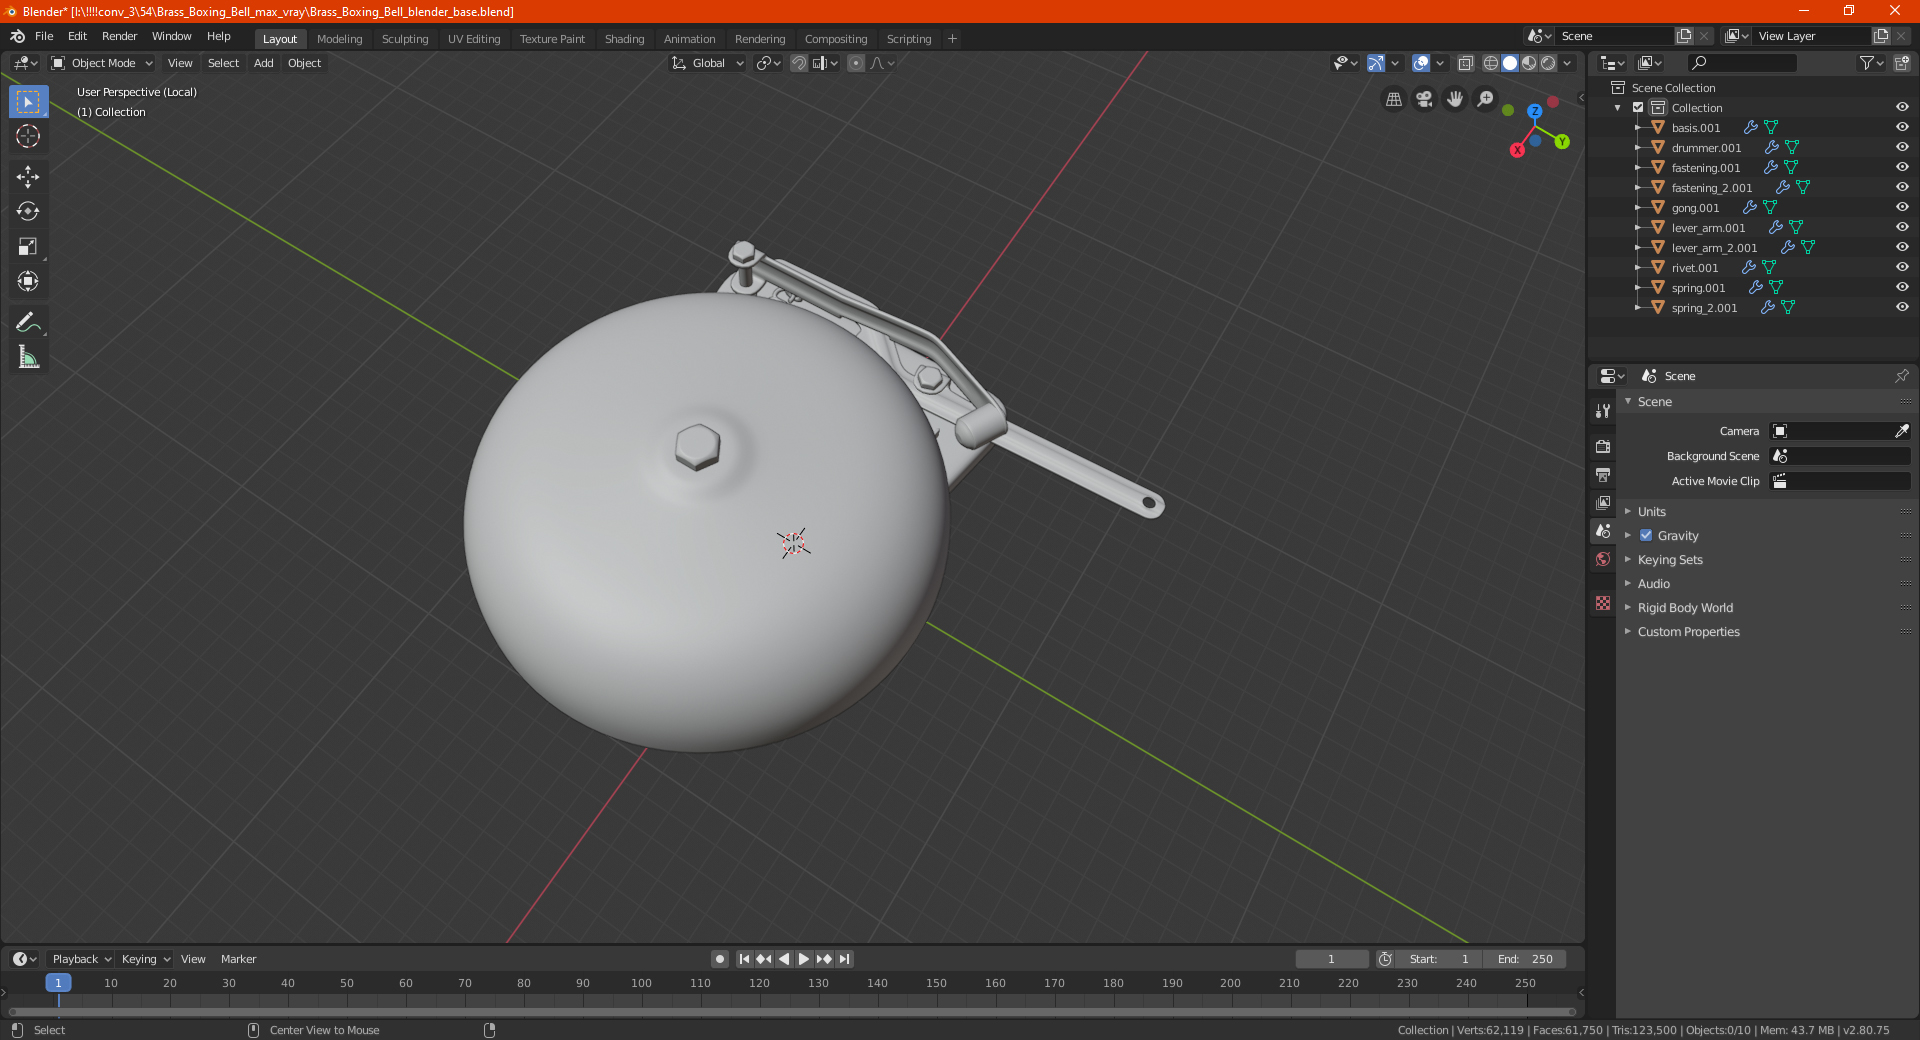This screenshot has width=1920, height=1040.
Task: Click the pan view hand icon
Action: (x=1455, y=99)
